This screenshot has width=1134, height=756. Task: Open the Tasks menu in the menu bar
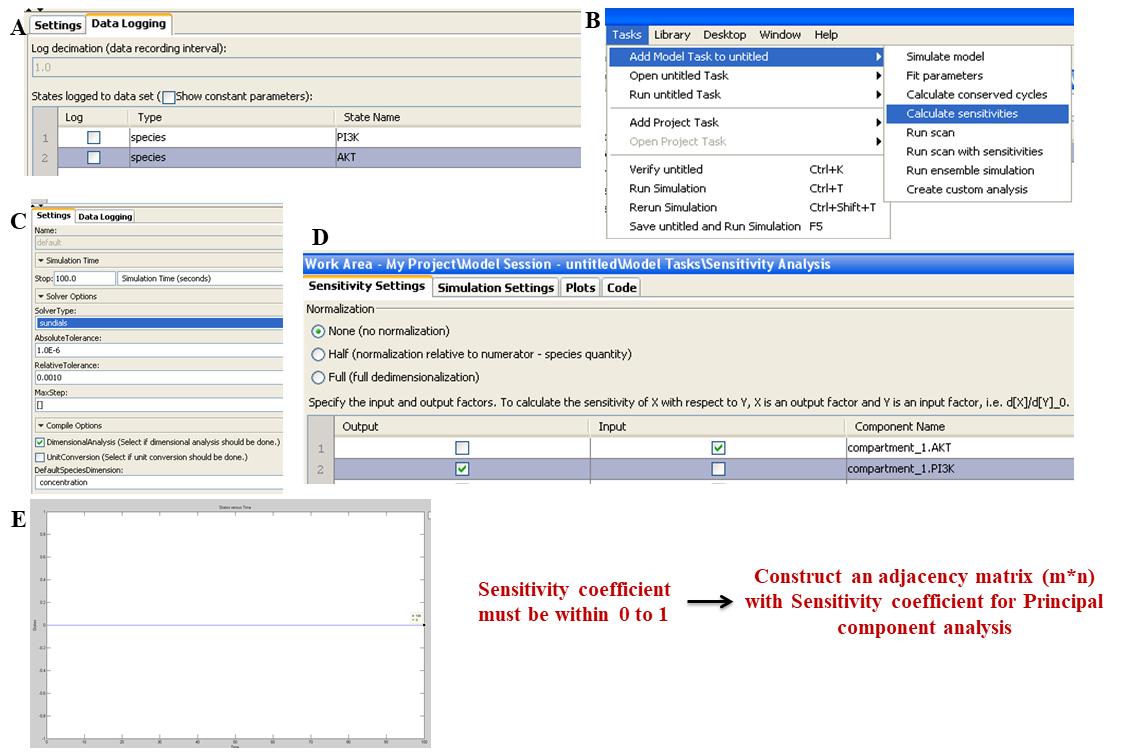tap(626, 35)
